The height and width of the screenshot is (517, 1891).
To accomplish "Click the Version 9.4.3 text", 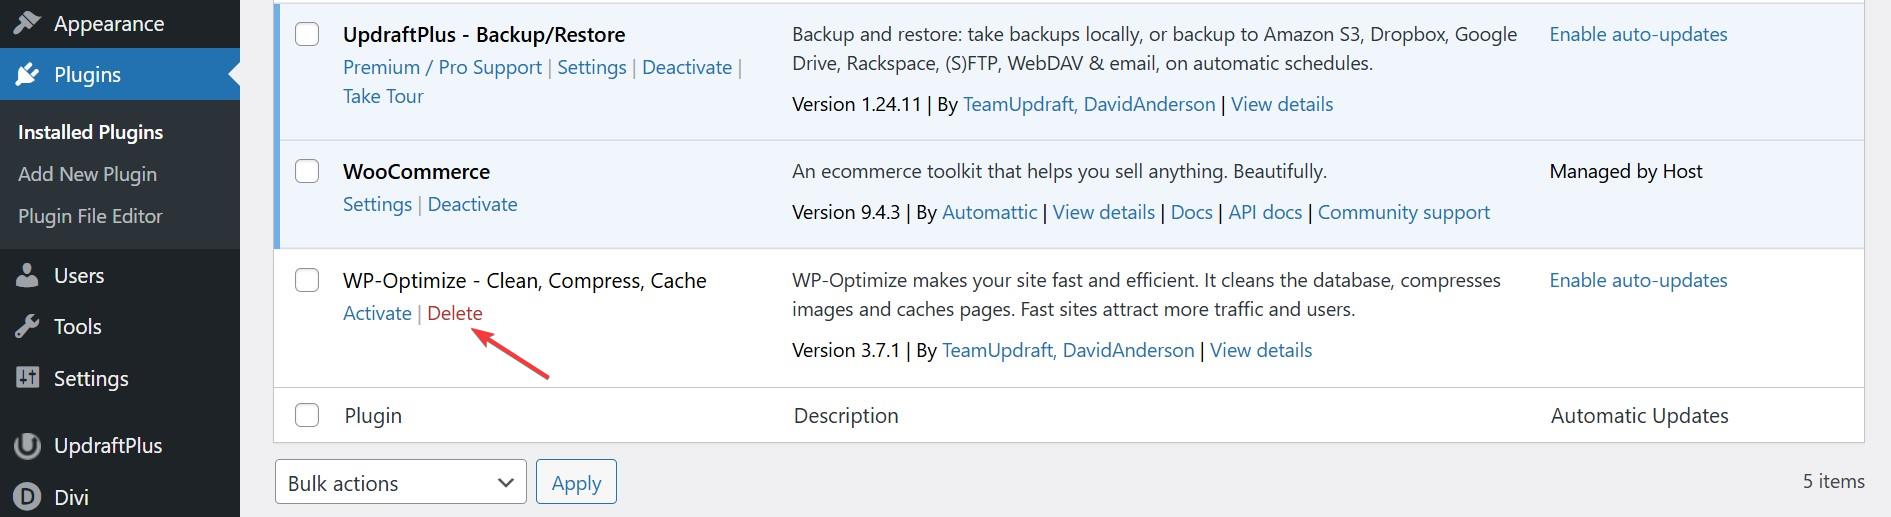I will pos(846,212).
